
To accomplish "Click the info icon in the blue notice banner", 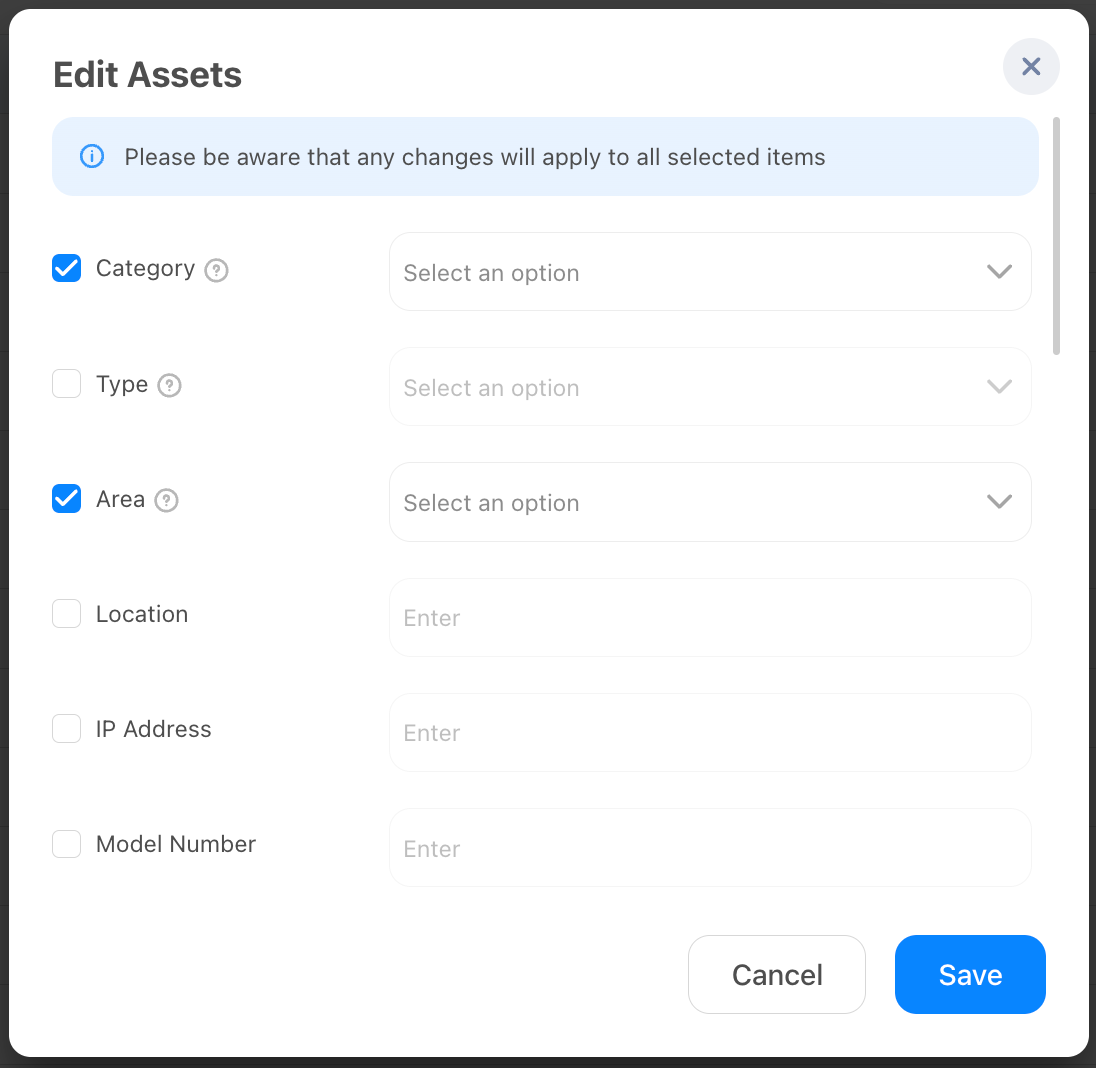I will [x=92, y=157].
